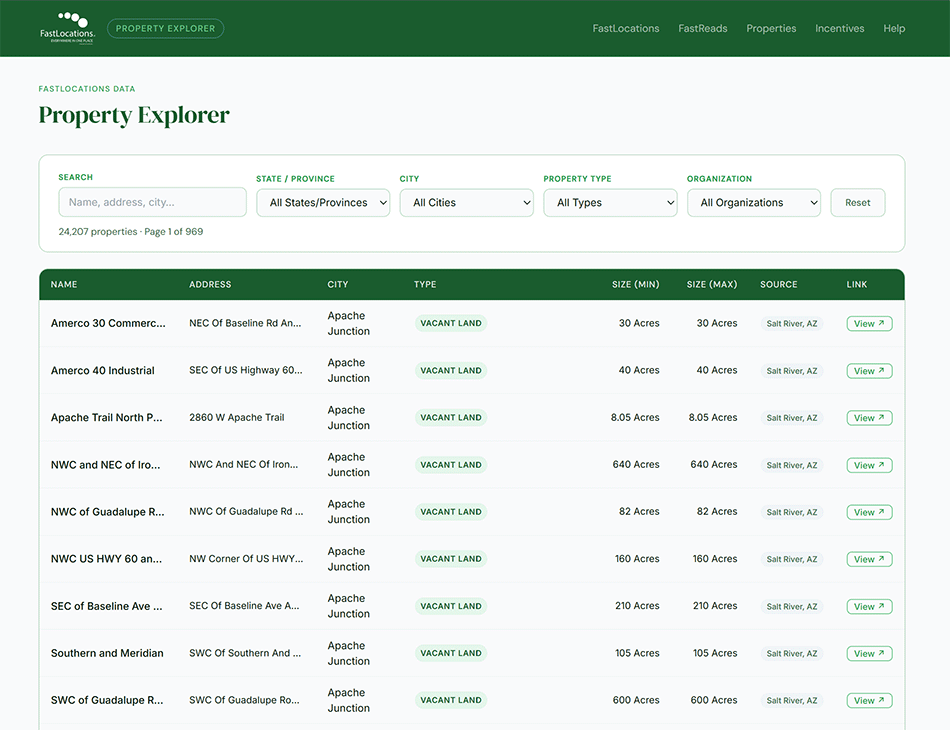Viewport: 950px width, 730px height.
Task: View the NWC of Guadalupe R... property
Action: pyautogui.click(x=869, y=512)
